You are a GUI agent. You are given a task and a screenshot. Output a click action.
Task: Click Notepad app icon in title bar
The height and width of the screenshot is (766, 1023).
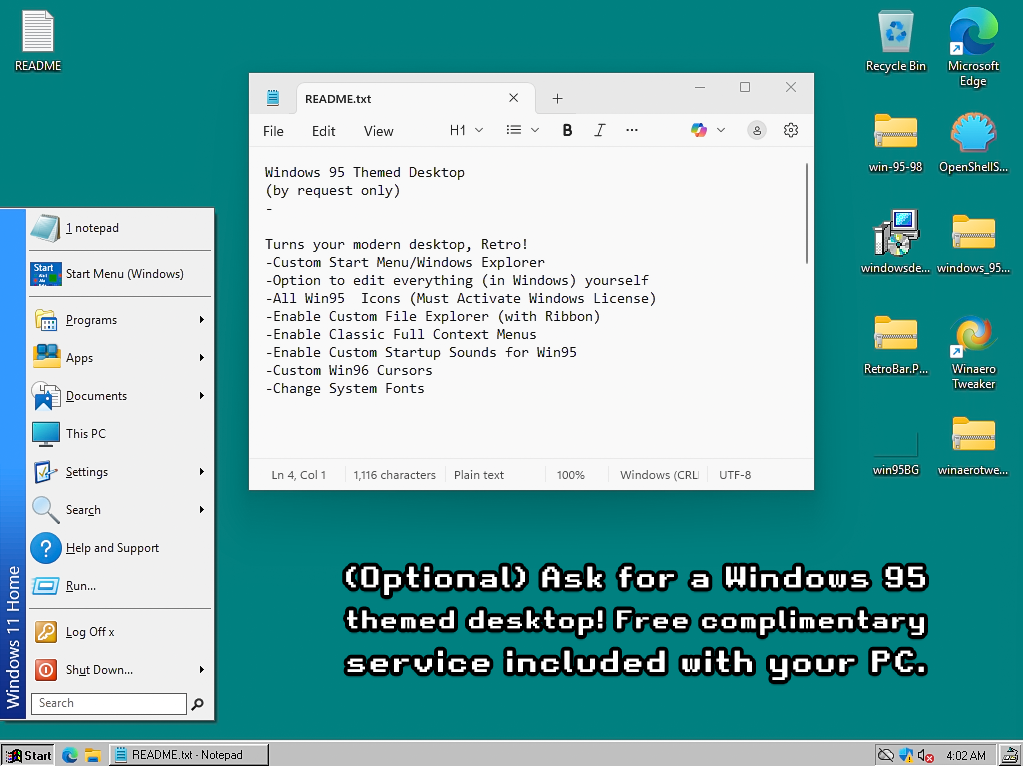(x=273, y=98)
